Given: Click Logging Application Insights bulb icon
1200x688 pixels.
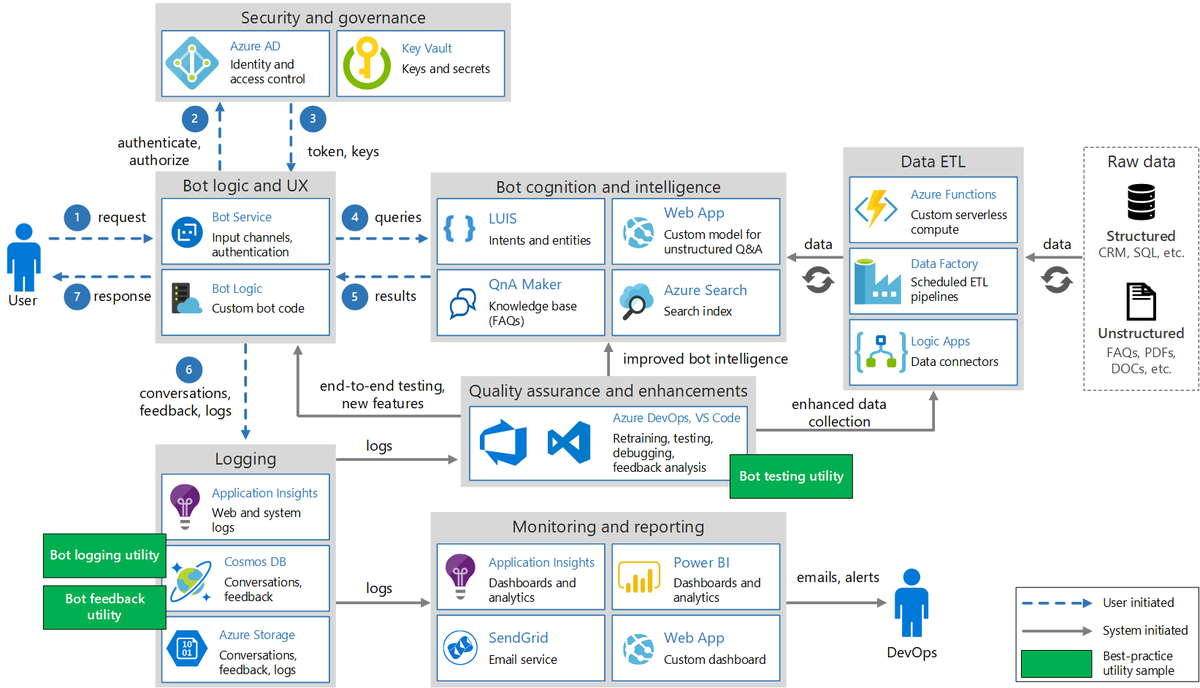Looking at the screenshot, I should point(186,508).
